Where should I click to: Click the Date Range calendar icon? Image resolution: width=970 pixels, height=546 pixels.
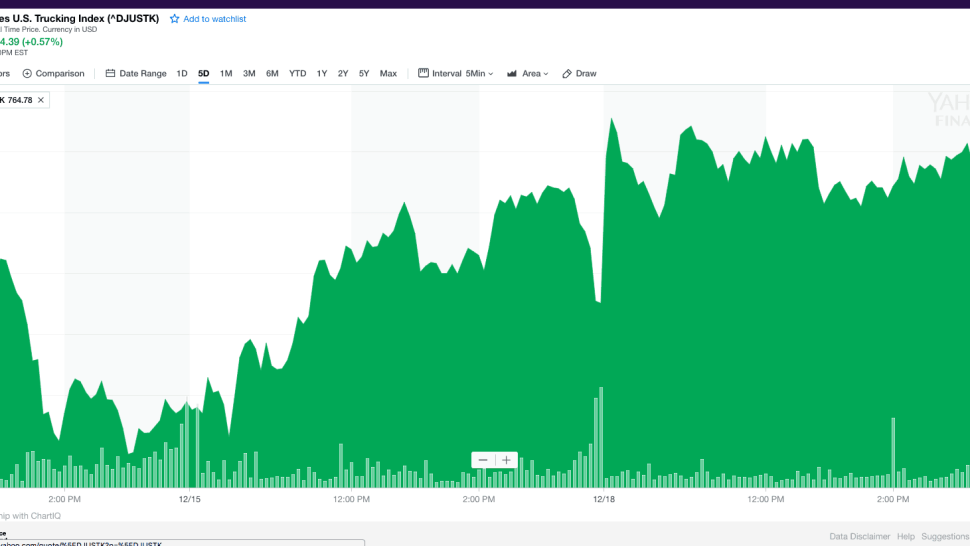coord(110,73)
